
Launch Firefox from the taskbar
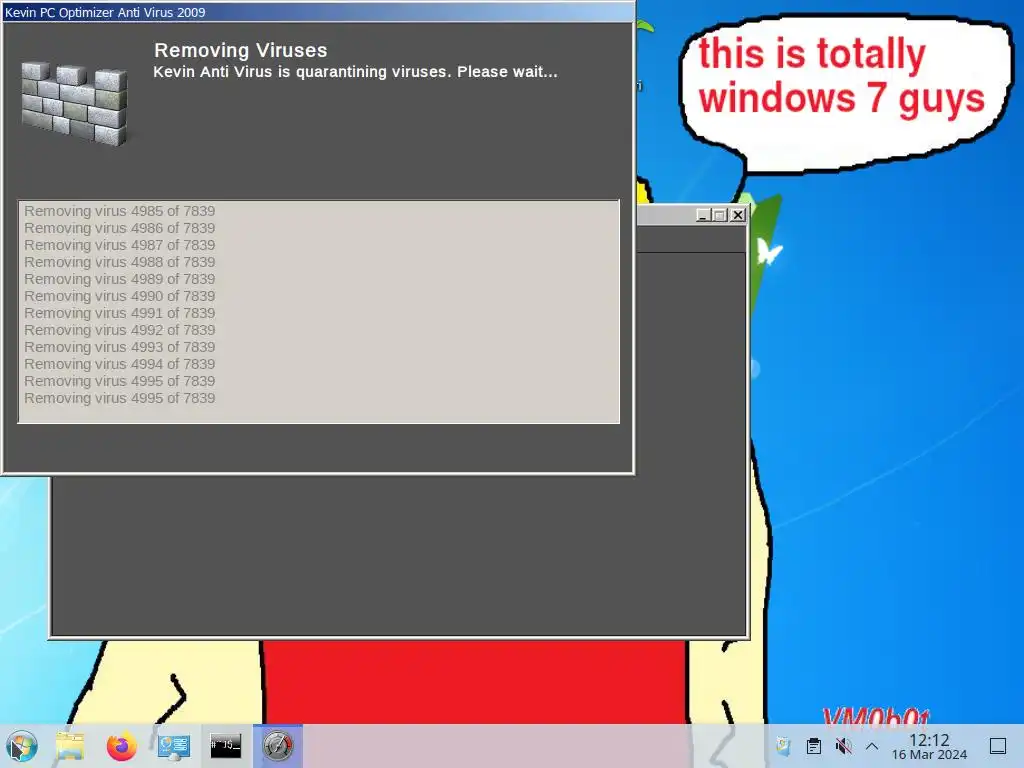tap(121, 746)
